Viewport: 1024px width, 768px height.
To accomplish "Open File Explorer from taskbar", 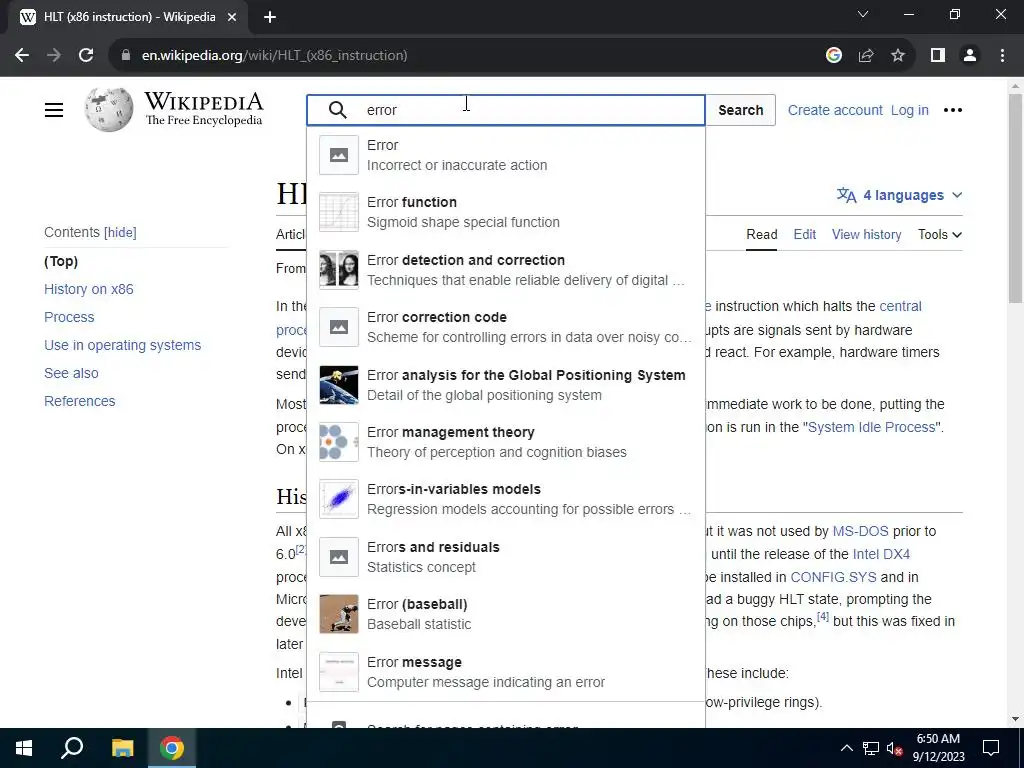I will [x=122, y=748].
